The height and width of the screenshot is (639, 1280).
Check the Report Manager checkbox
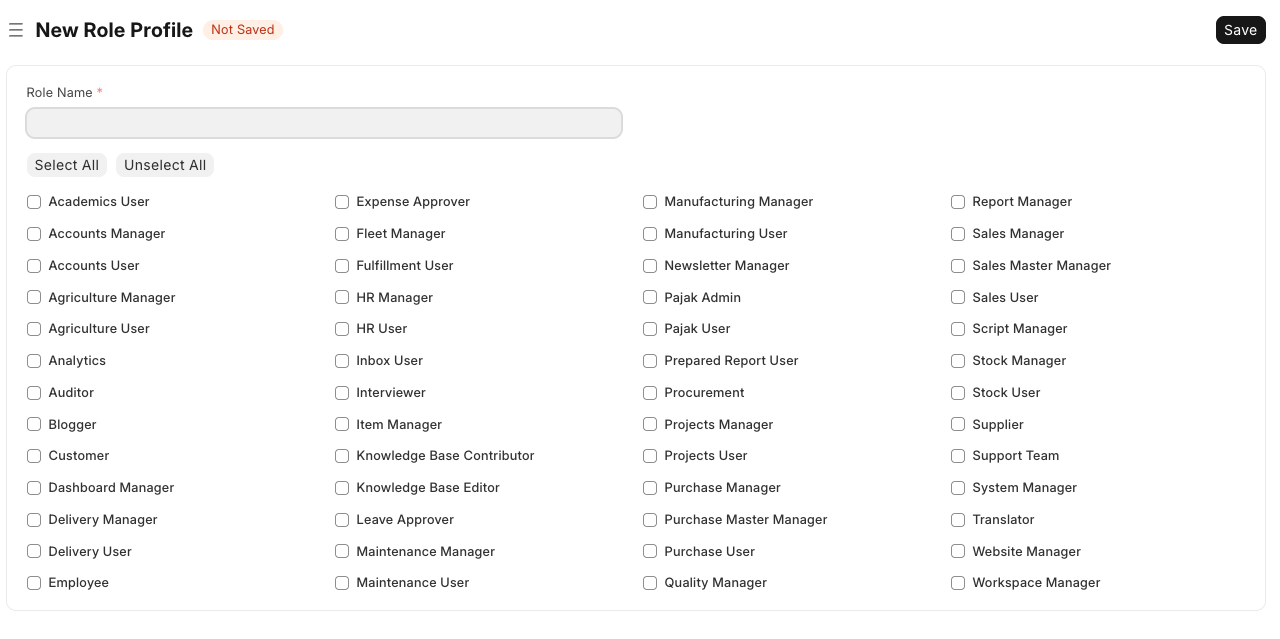click(958, 202)
